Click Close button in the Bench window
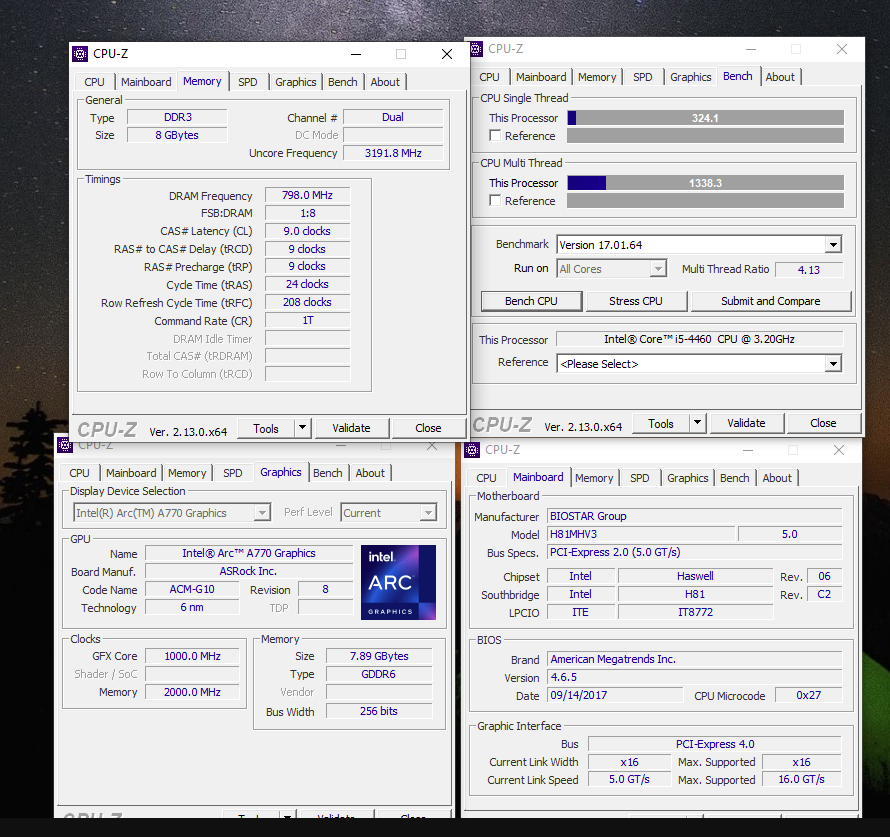890x837 pixels. click(823, 423)
